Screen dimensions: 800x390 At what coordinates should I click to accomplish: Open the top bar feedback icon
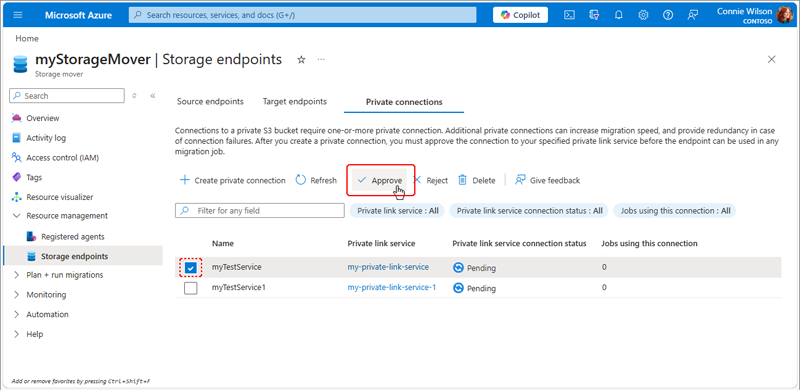pos(692,15)
